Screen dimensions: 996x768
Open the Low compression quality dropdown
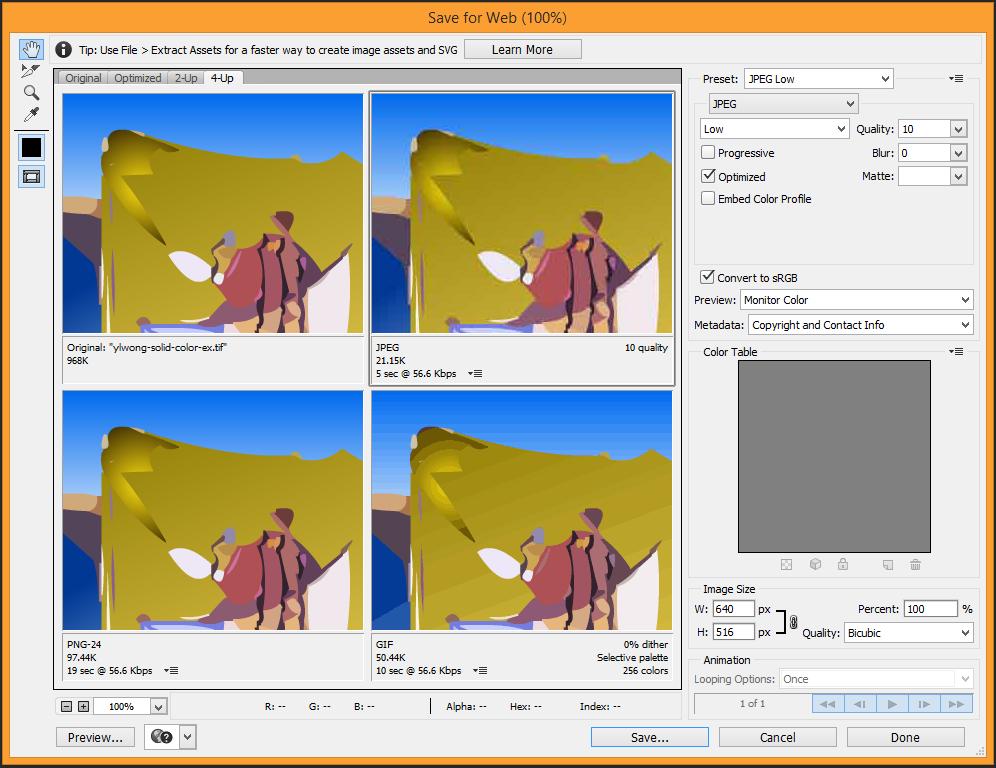coord(774,129)
